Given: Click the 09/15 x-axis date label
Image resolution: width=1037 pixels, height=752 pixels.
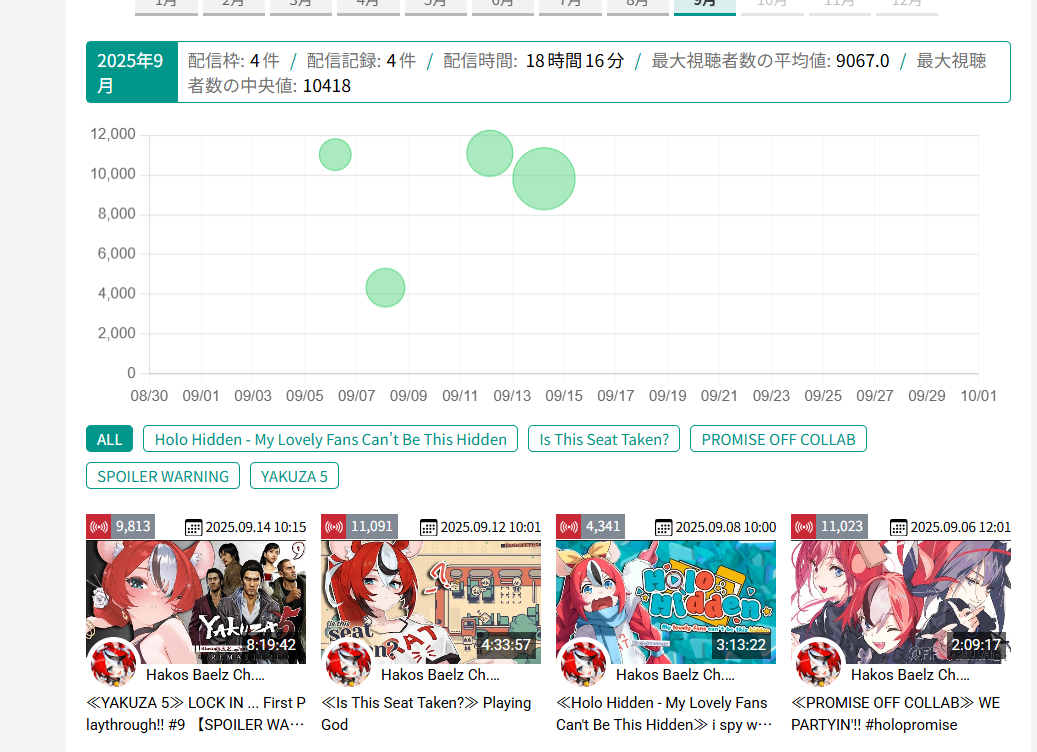Looking at the screenshot, I should click(x=564, y=396).
